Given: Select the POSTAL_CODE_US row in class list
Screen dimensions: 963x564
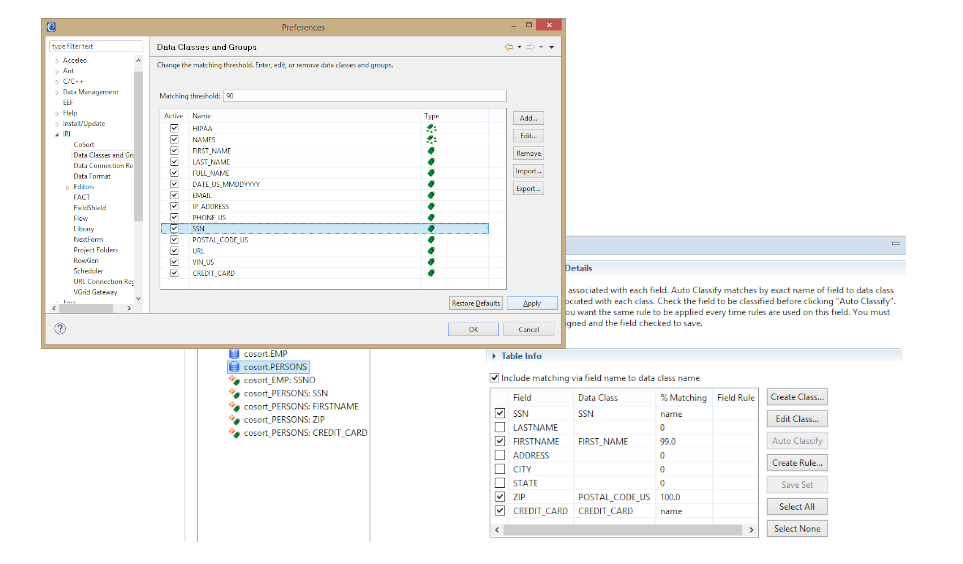Looking at the screenshot, I should (324, 240).
